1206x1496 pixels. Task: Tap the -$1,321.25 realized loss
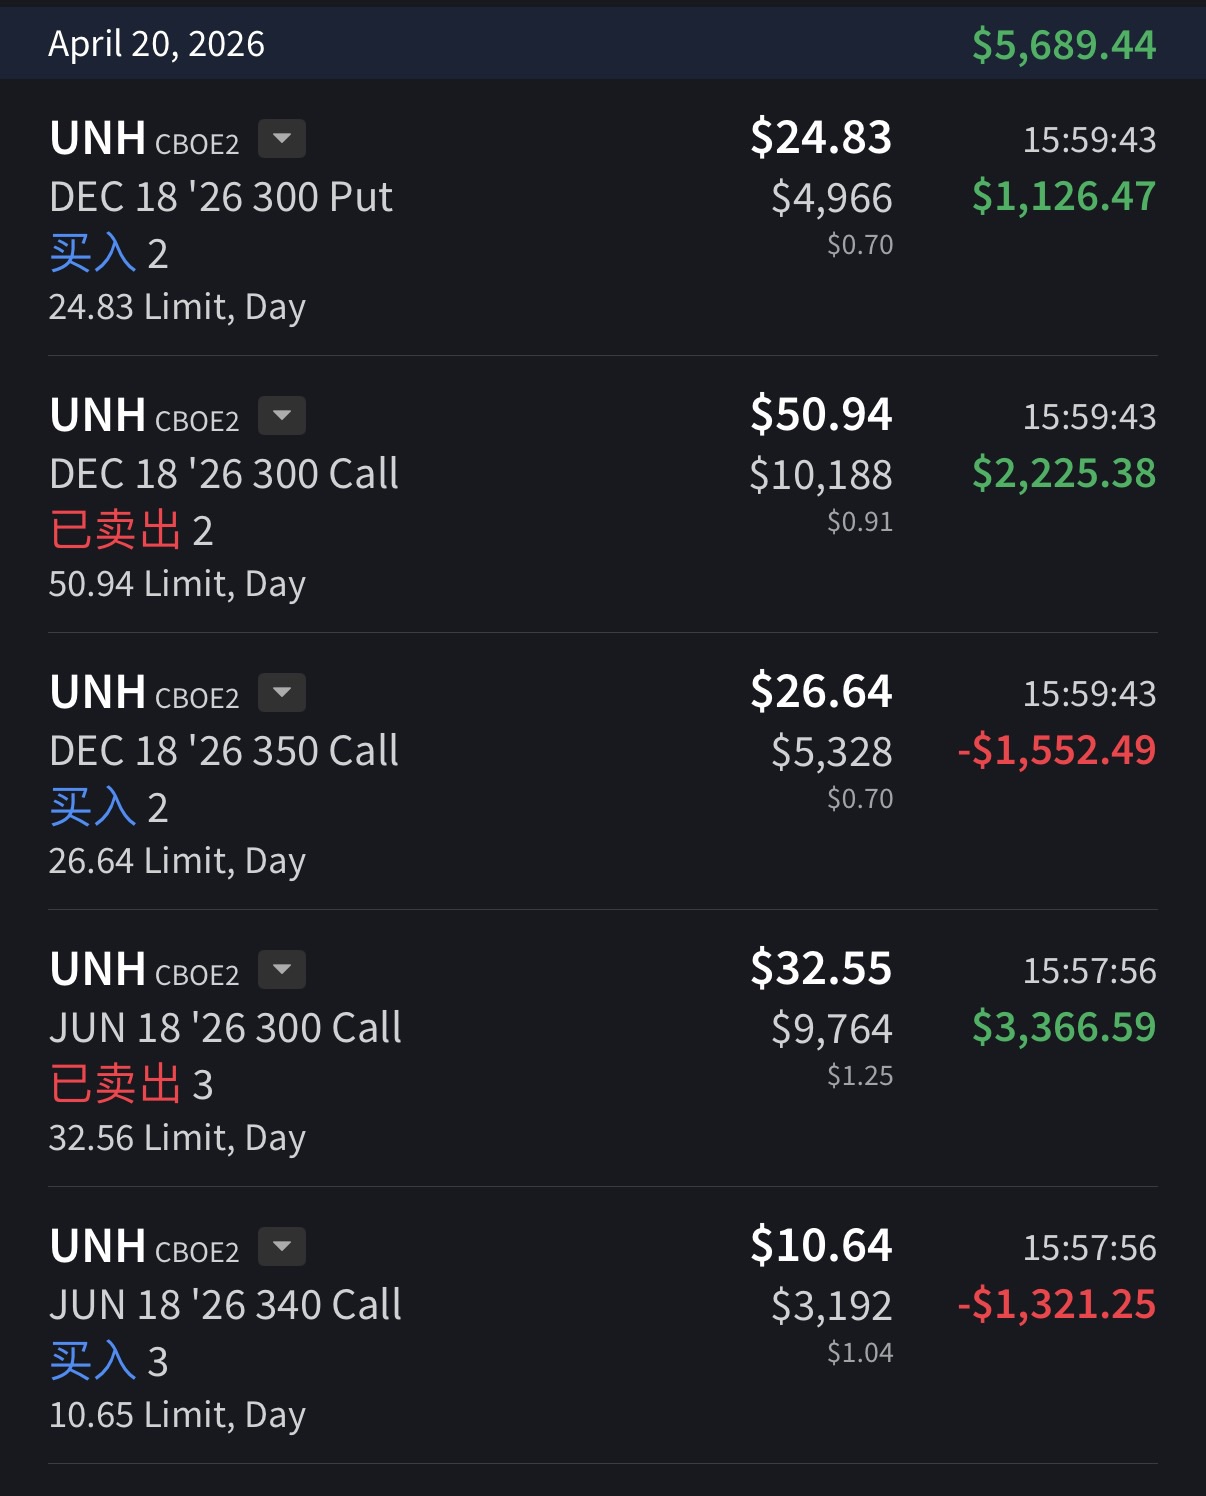[x=1056, y=1304]
